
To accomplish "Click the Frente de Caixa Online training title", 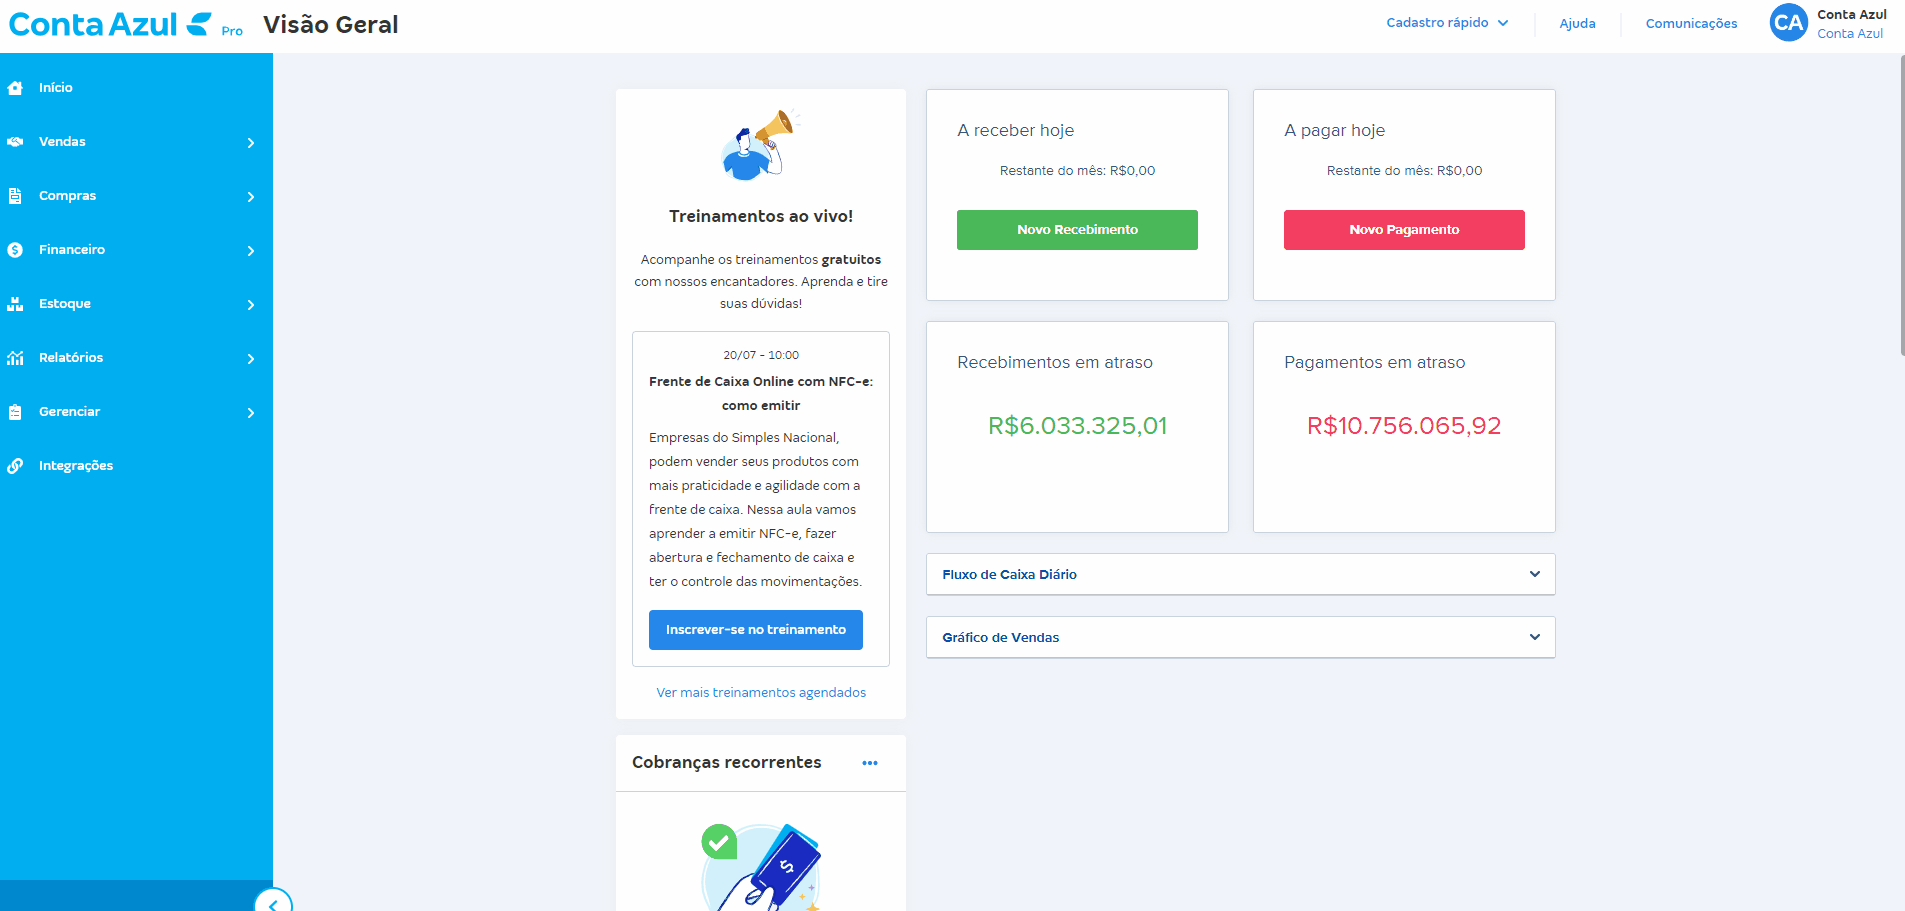I will [x=761, y=394].
